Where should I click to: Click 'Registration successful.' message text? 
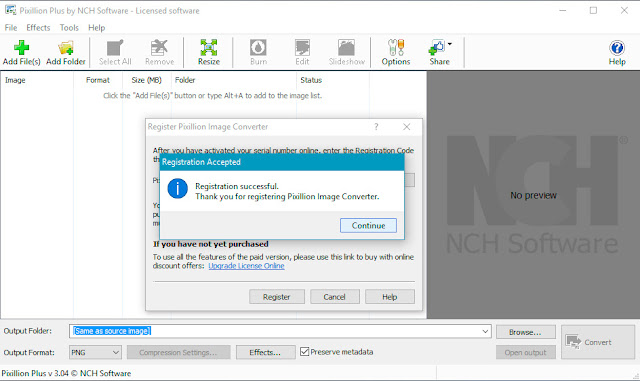coord(237,186)
